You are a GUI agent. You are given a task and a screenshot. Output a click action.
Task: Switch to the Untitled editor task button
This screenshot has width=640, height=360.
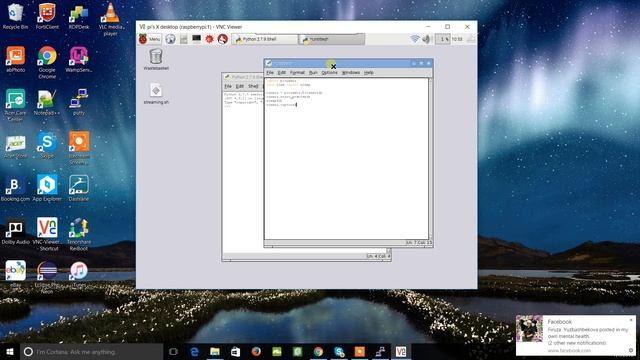click(332, 39)
